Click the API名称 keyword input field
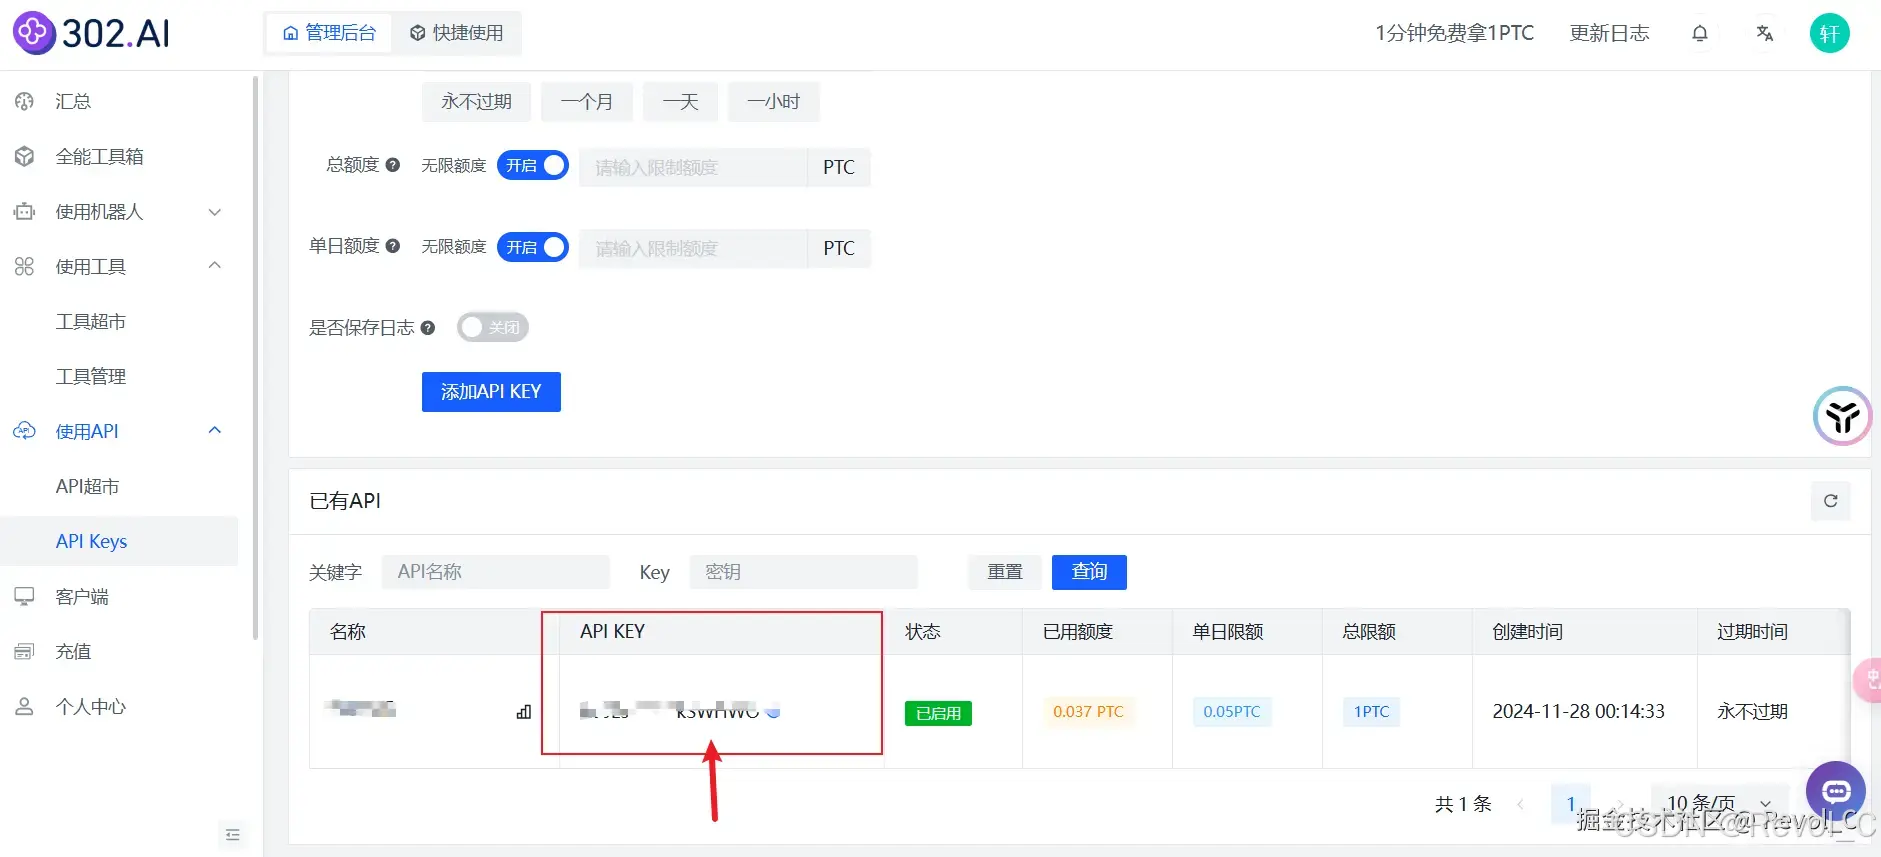This screenshot has width=1881, height=857. point(496,572)
